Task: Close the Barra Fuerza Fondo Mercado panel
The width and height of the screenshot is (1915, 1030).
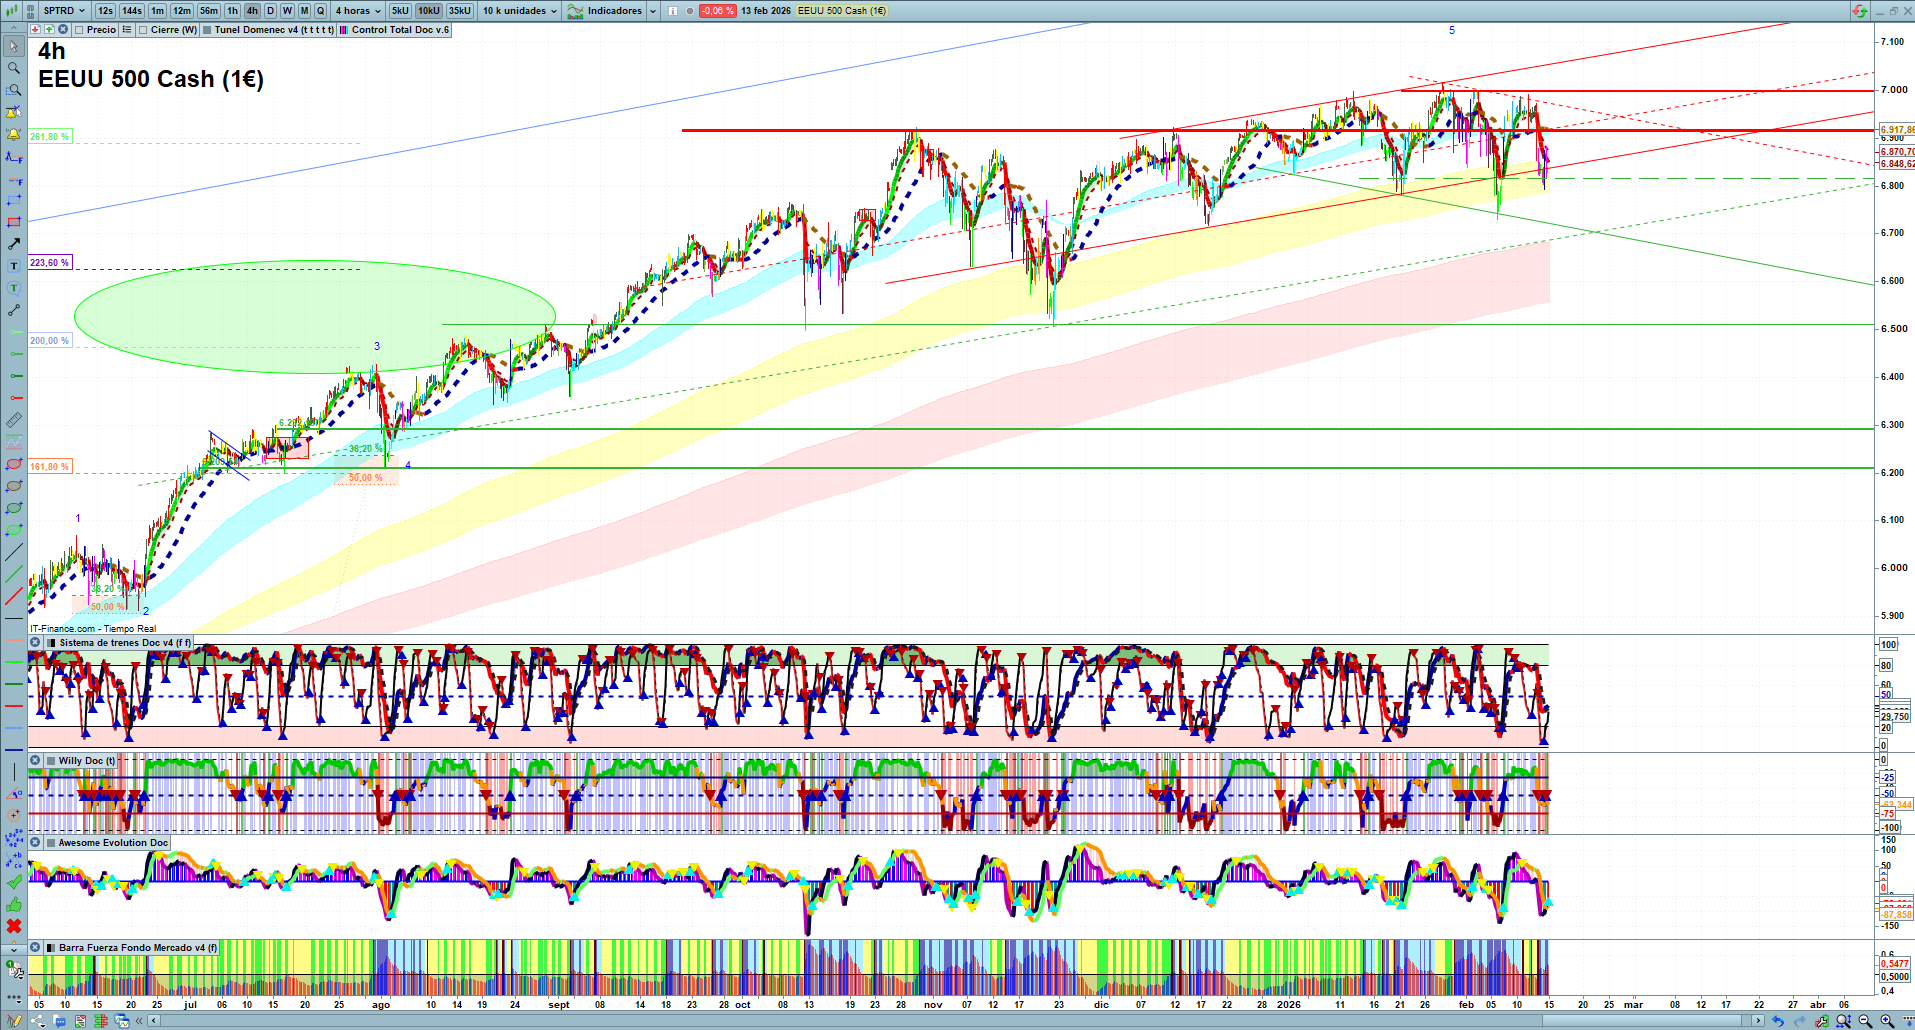Action: coord(35,948)
